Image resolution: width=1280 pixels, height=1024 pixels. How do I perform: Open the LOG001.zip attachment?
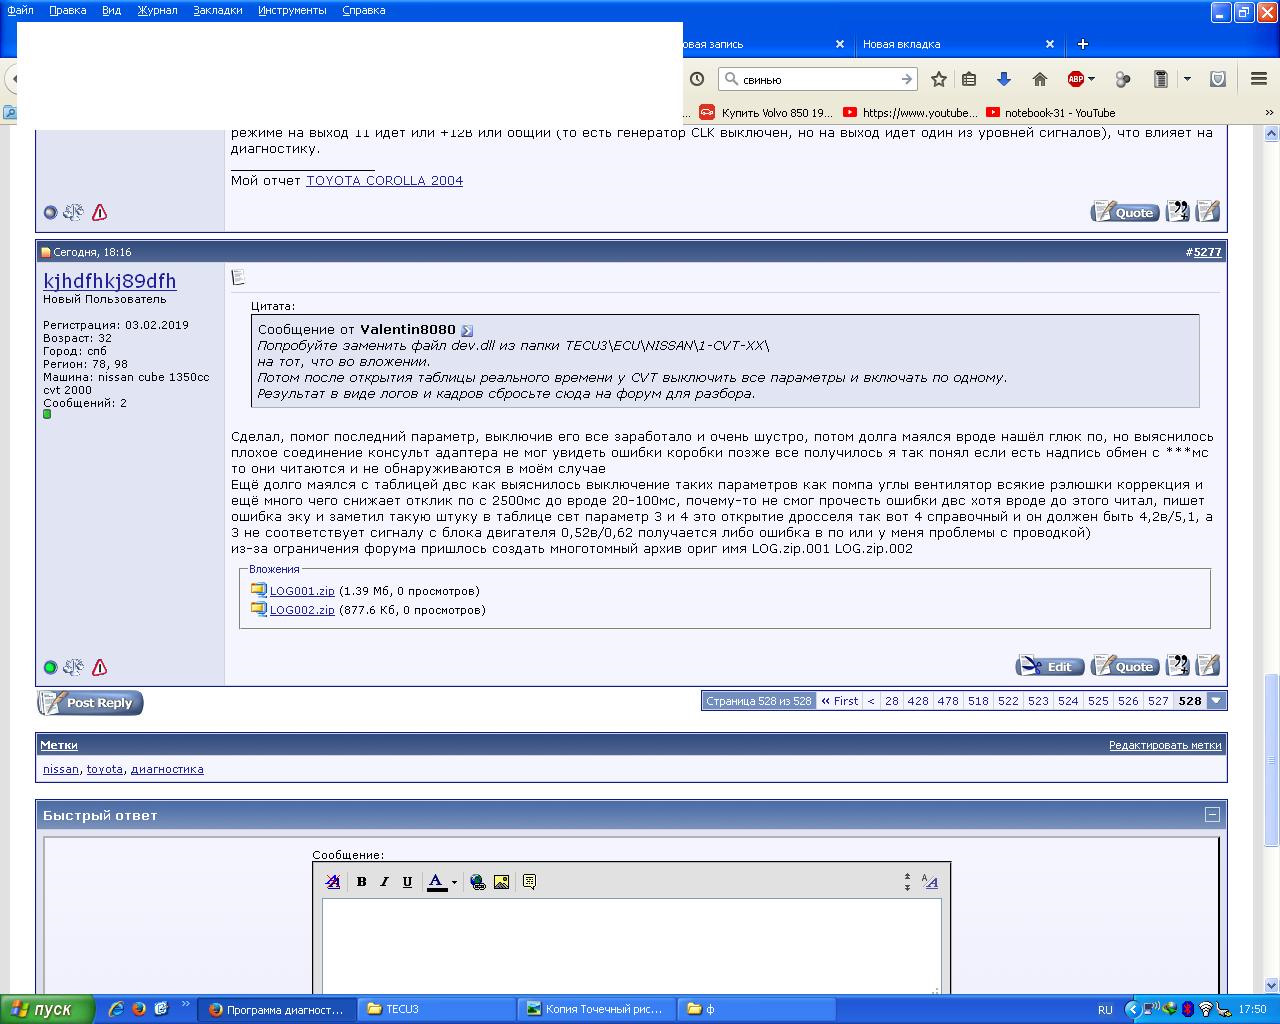pos(302,591)
